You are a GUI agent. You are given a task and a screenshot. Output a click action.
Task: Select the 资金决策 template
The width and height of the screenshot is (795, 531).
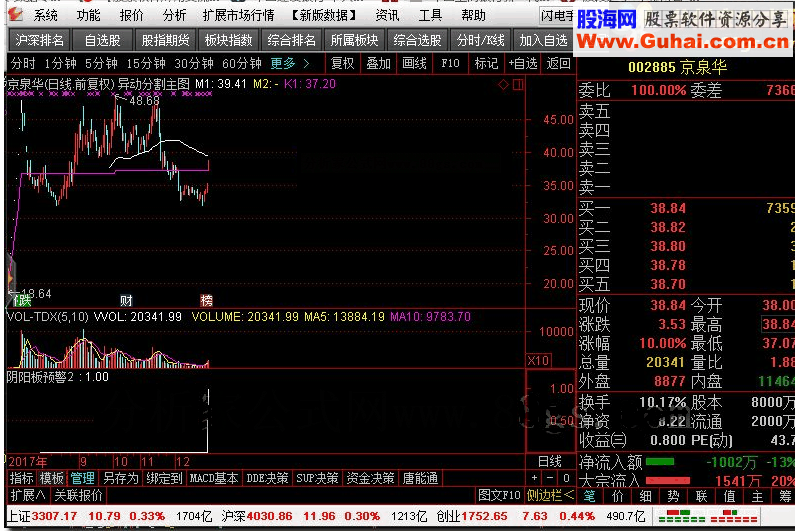[x=370, y=478]
